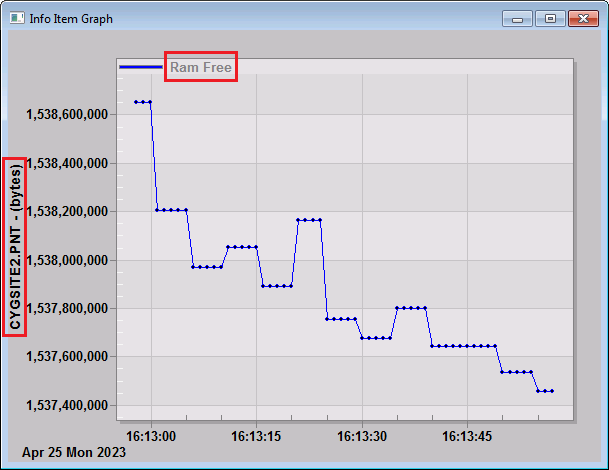The height and width of the screenshot is (470, 609).
Task: Click the 16:13:00 time axis label
Action: [x=151, y=436]
